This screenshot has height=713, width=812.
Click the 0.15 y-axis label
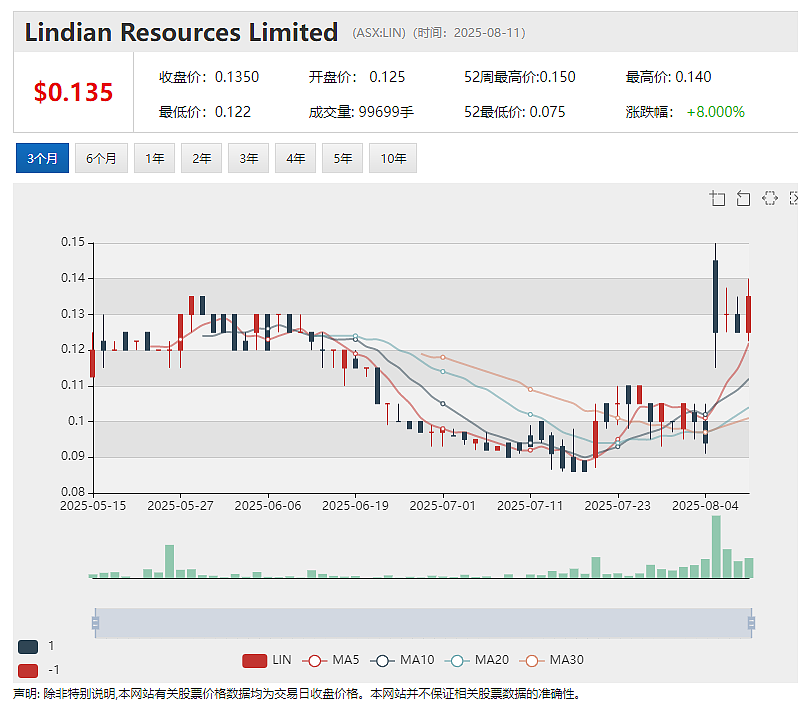click(x=73, y=242)
